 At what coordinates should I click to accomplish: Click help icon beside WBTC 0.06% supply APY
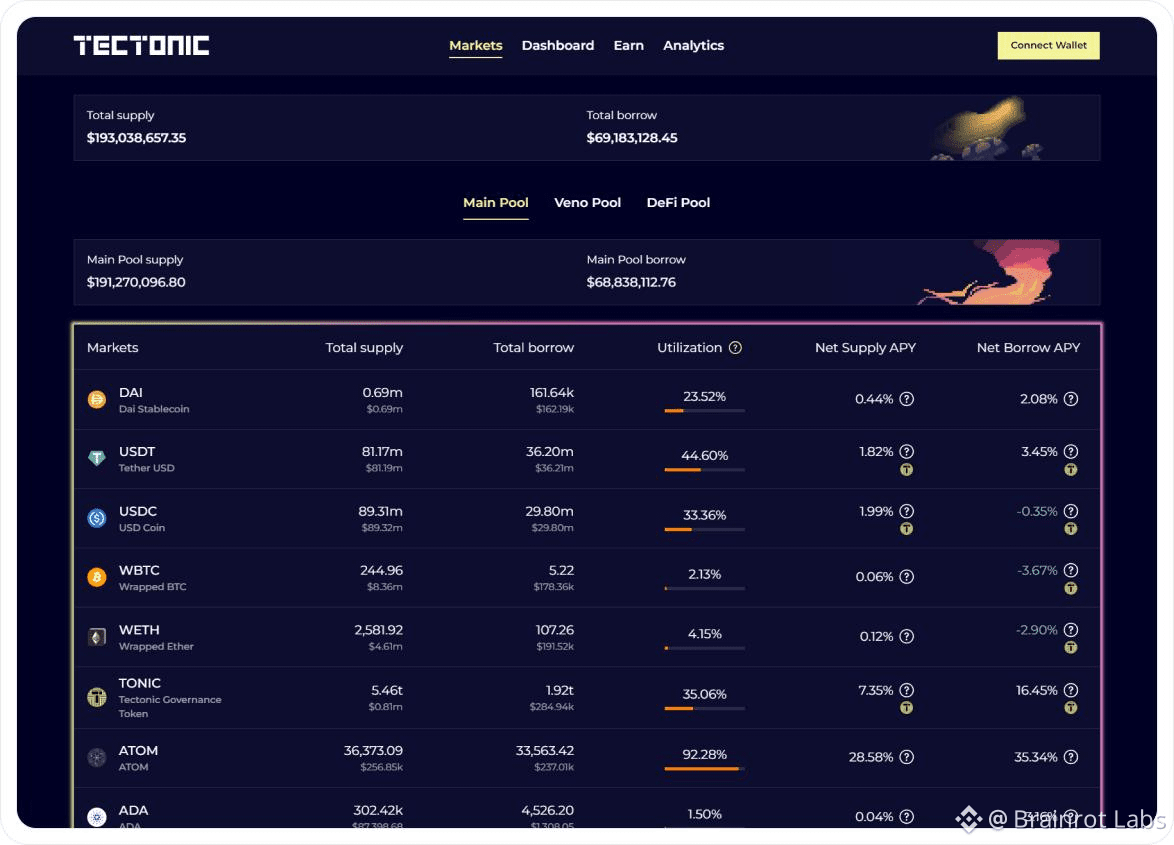(907, 576)
